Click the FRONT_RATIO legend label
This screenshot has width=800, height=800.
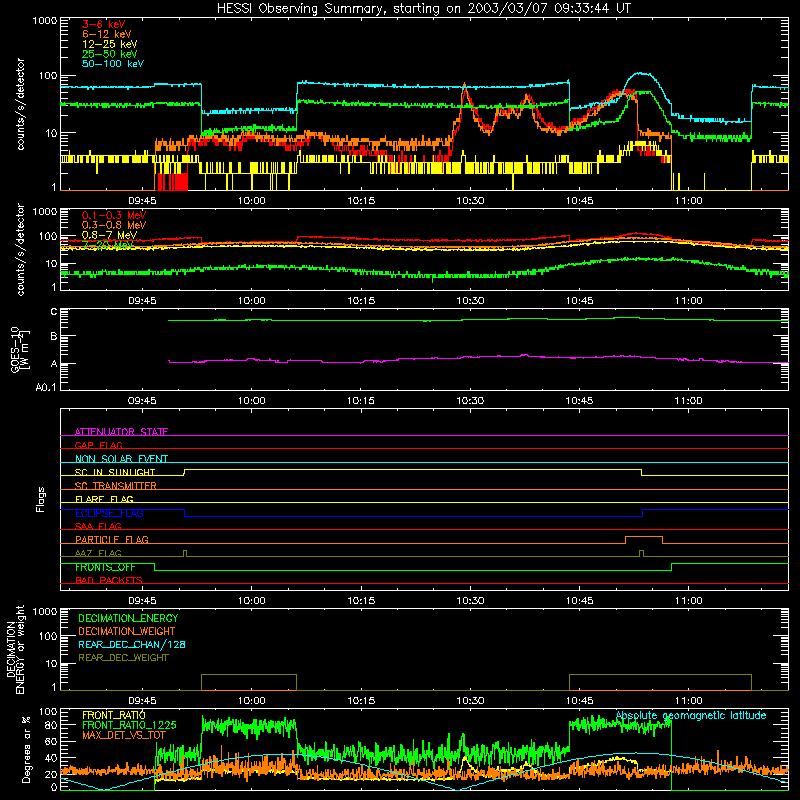(x=114, y=715)
